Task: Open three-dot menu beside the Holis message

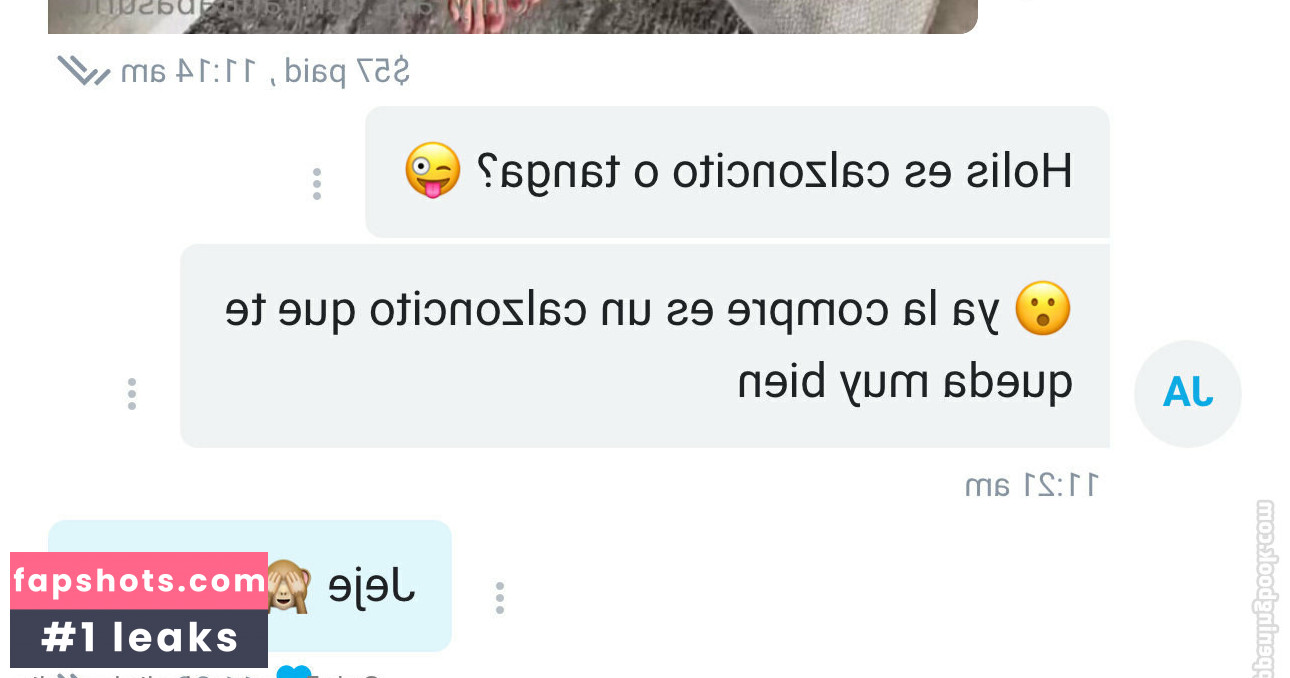Action: (317, 184)
